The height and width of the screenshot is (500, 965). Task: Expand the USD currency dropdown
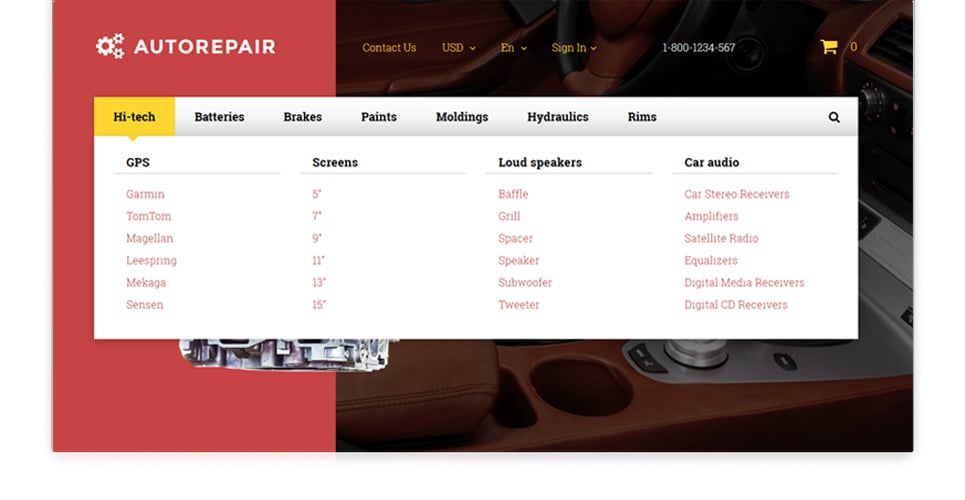[458, 47]
